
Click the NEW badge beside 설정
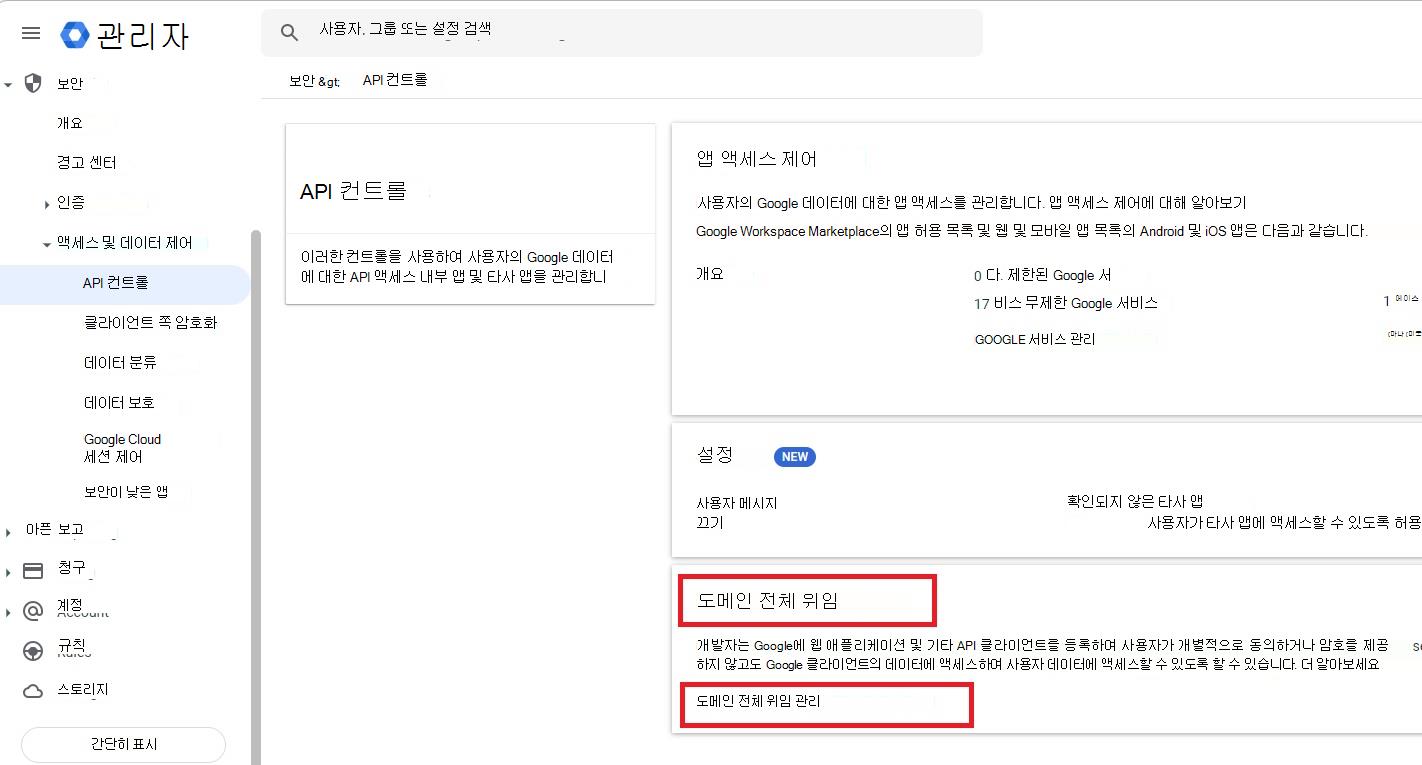click(x=795, y=457)
